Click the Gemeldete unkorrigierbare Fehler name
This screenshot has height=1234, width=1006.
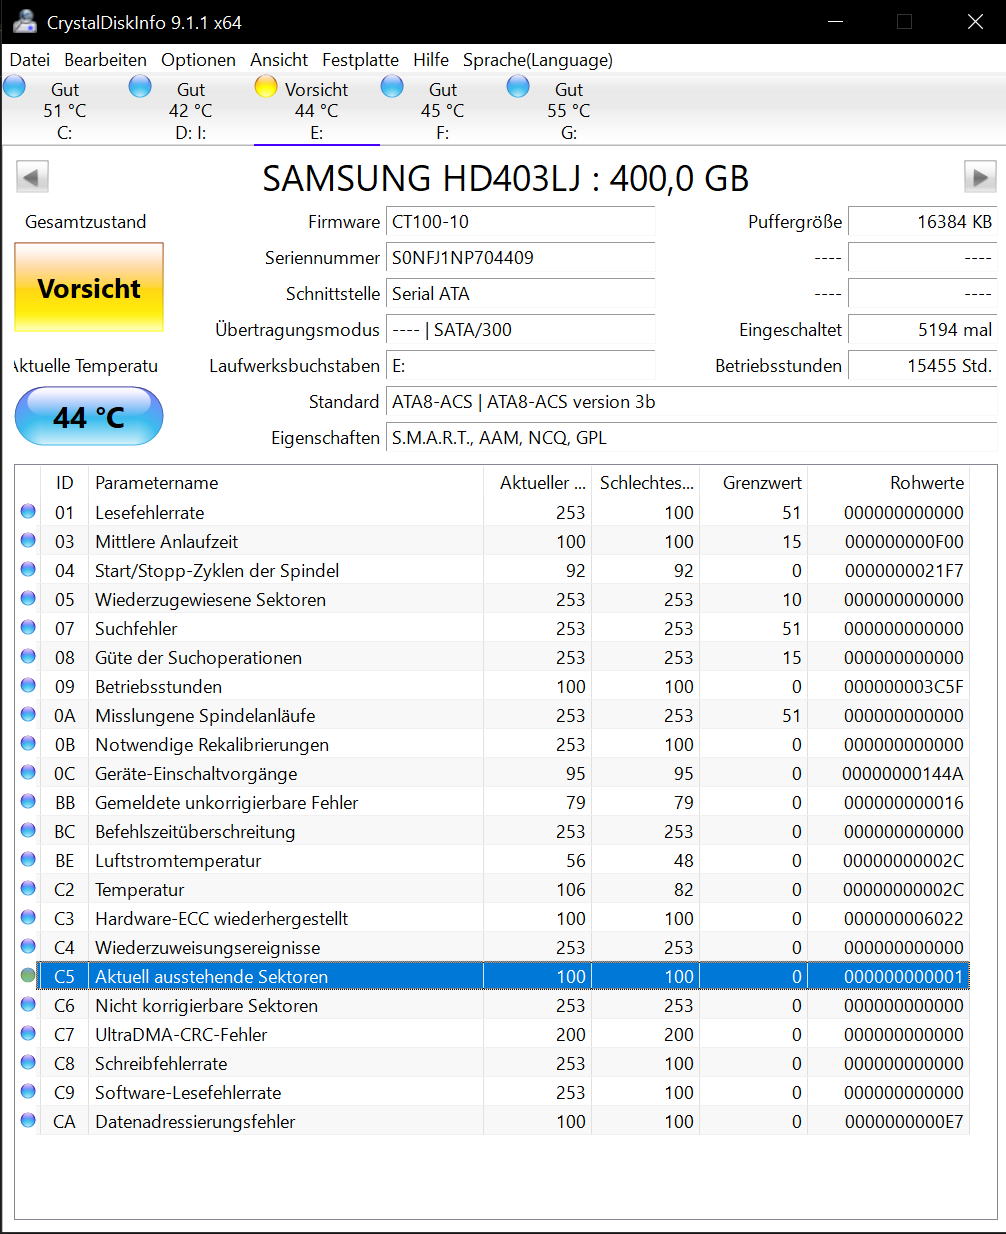point(226,803)
